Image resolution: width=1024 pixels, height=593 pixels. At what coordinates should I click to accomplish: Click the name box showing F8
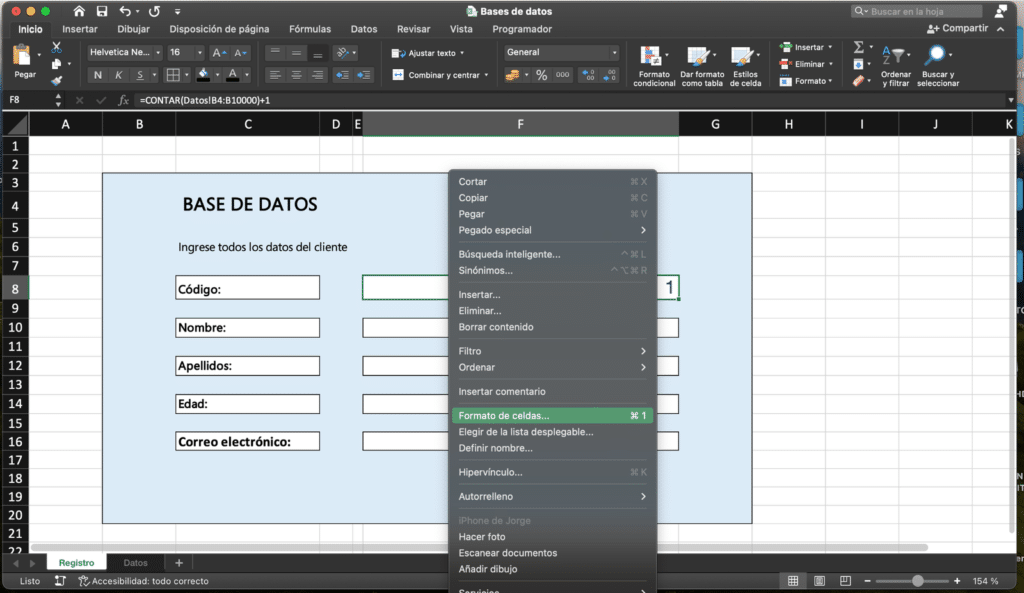(x=27, y=100)
